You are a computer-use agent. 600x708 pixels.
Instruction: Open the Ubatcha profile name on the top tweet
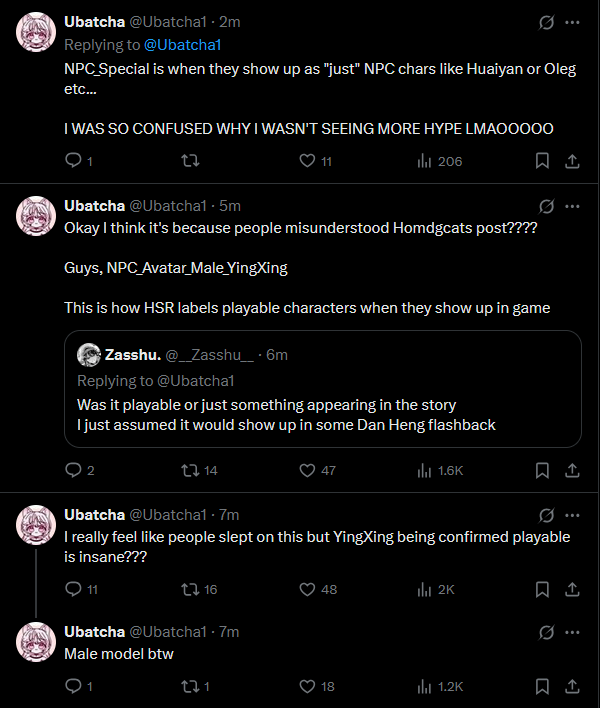tap(94, 21)
